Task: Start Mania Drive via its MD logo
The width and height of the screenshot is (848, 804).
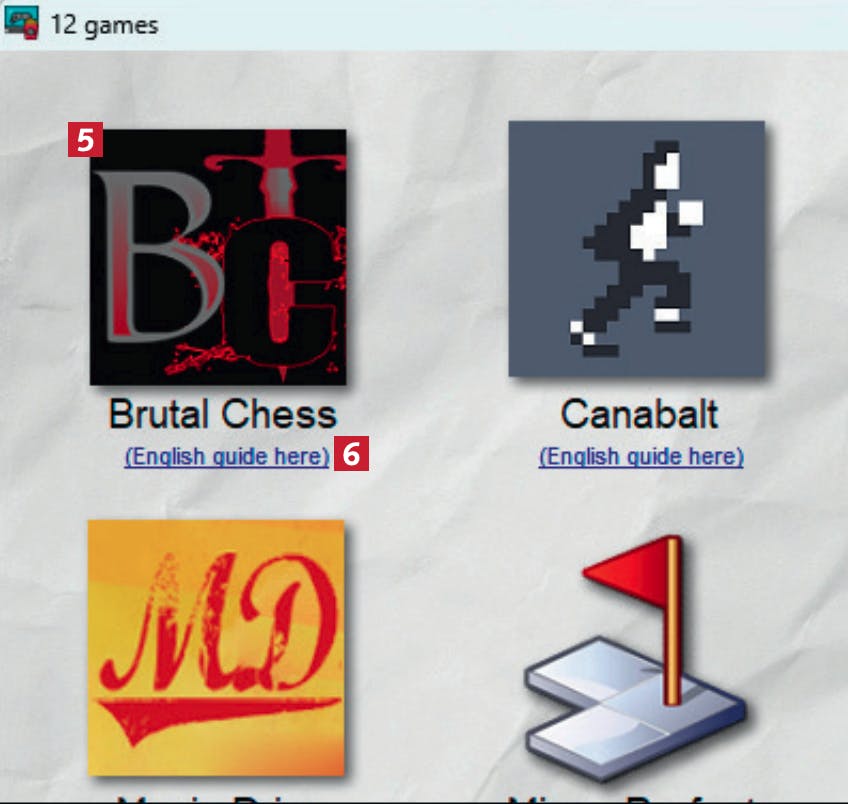Action: tap(216, 648)
